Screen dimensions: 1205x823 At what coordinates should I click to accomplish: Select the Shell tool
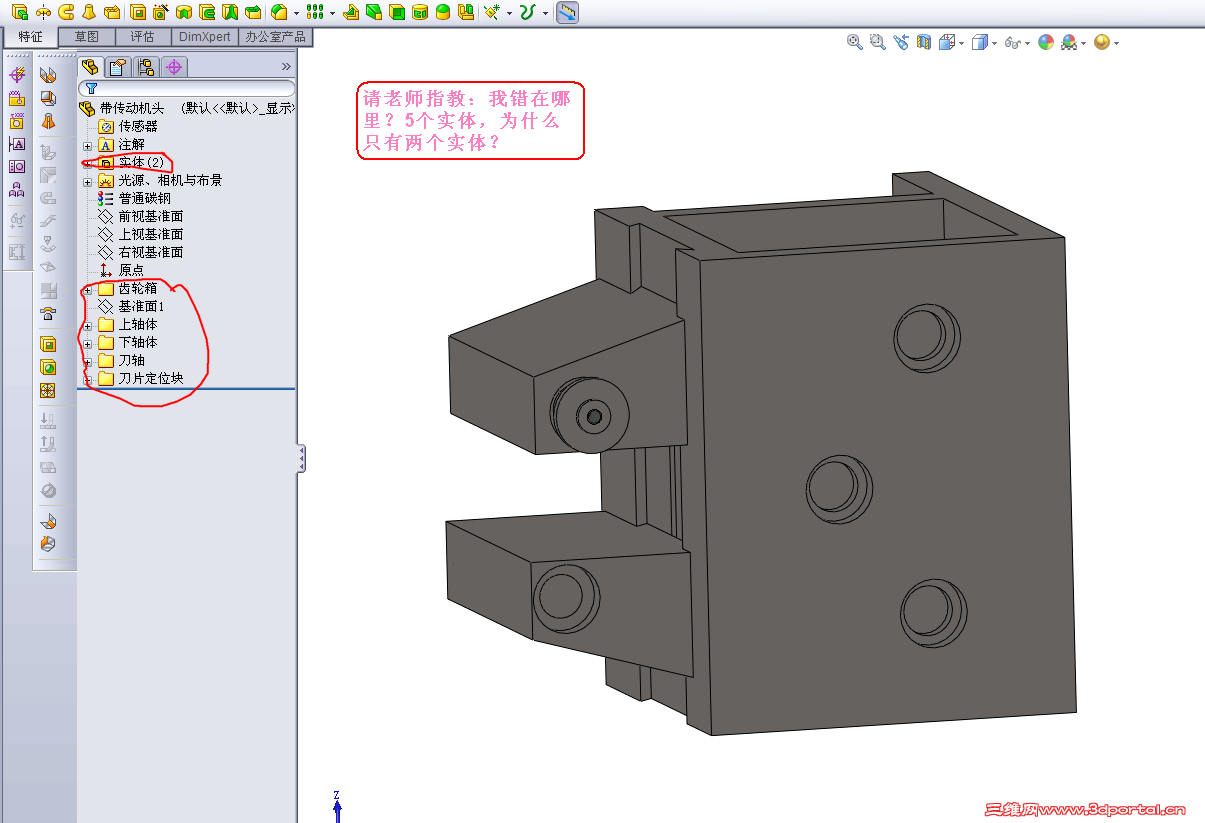pos(397,12)
